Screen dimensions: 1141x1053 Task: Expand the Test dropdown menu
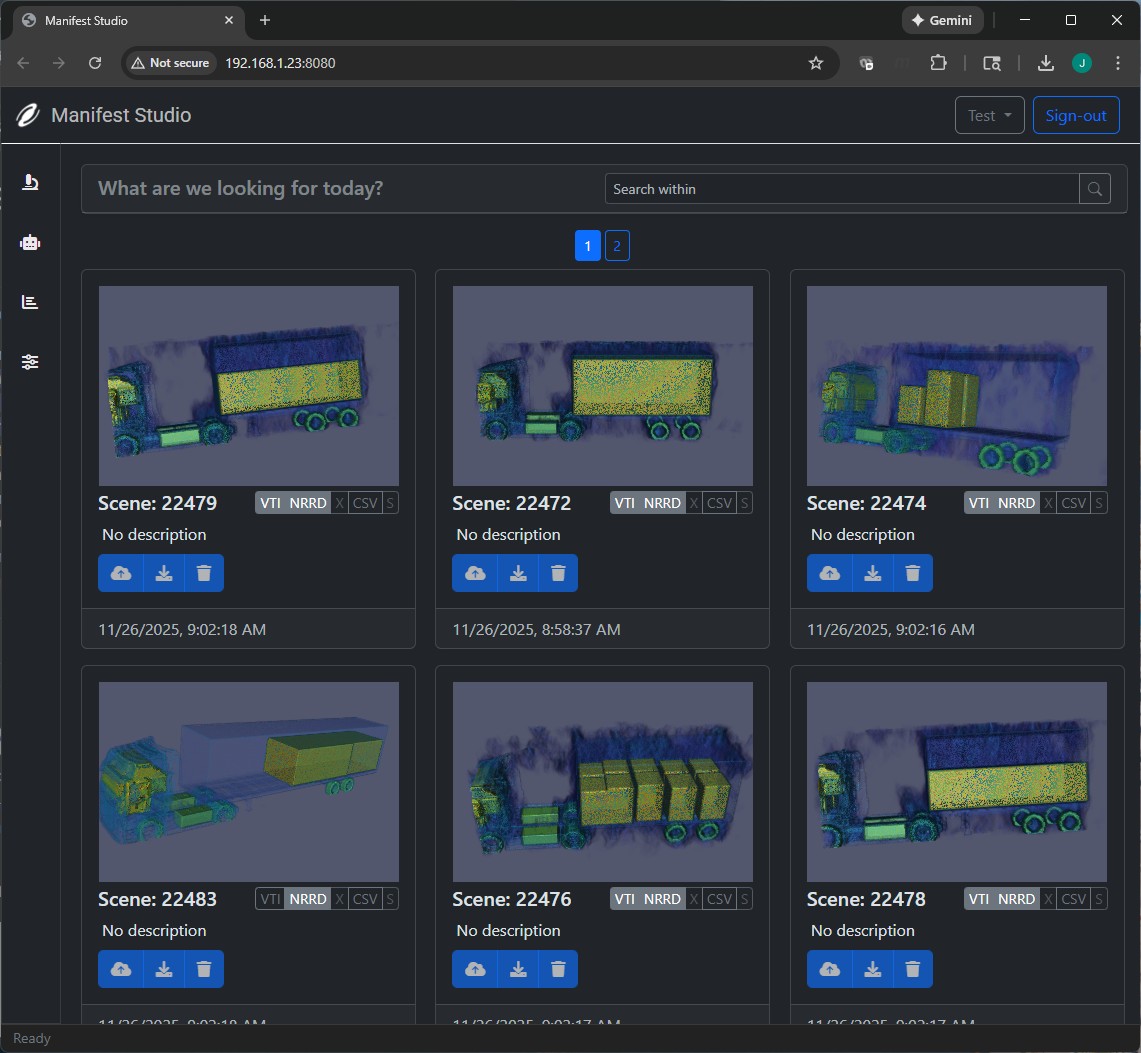tap(989, 116)
